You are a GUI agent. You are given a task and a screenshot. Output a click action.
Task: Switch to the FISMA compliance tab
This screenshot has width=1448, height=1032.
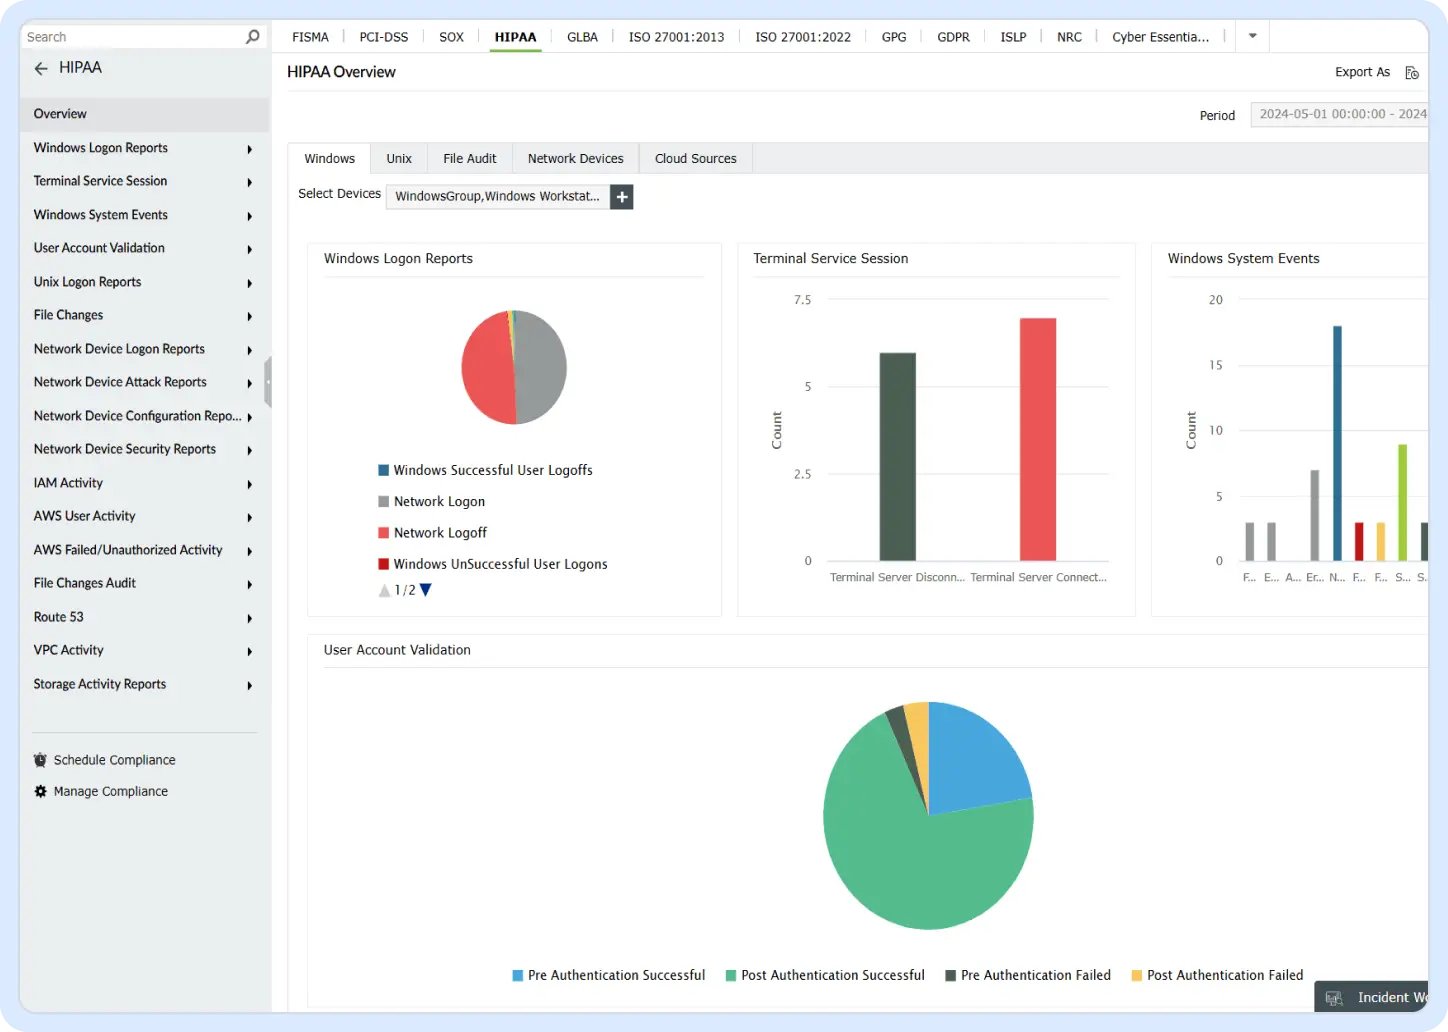pos(310,37)
